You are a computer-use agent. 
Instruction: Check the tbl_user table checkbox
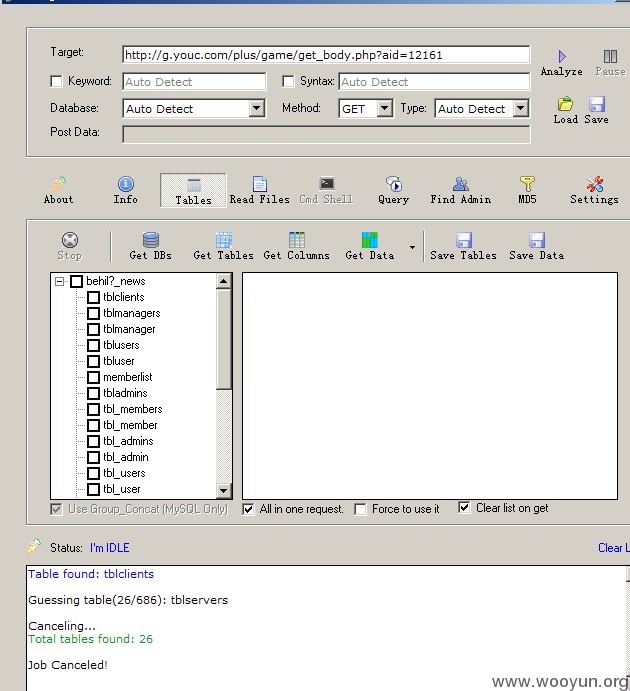93,490
